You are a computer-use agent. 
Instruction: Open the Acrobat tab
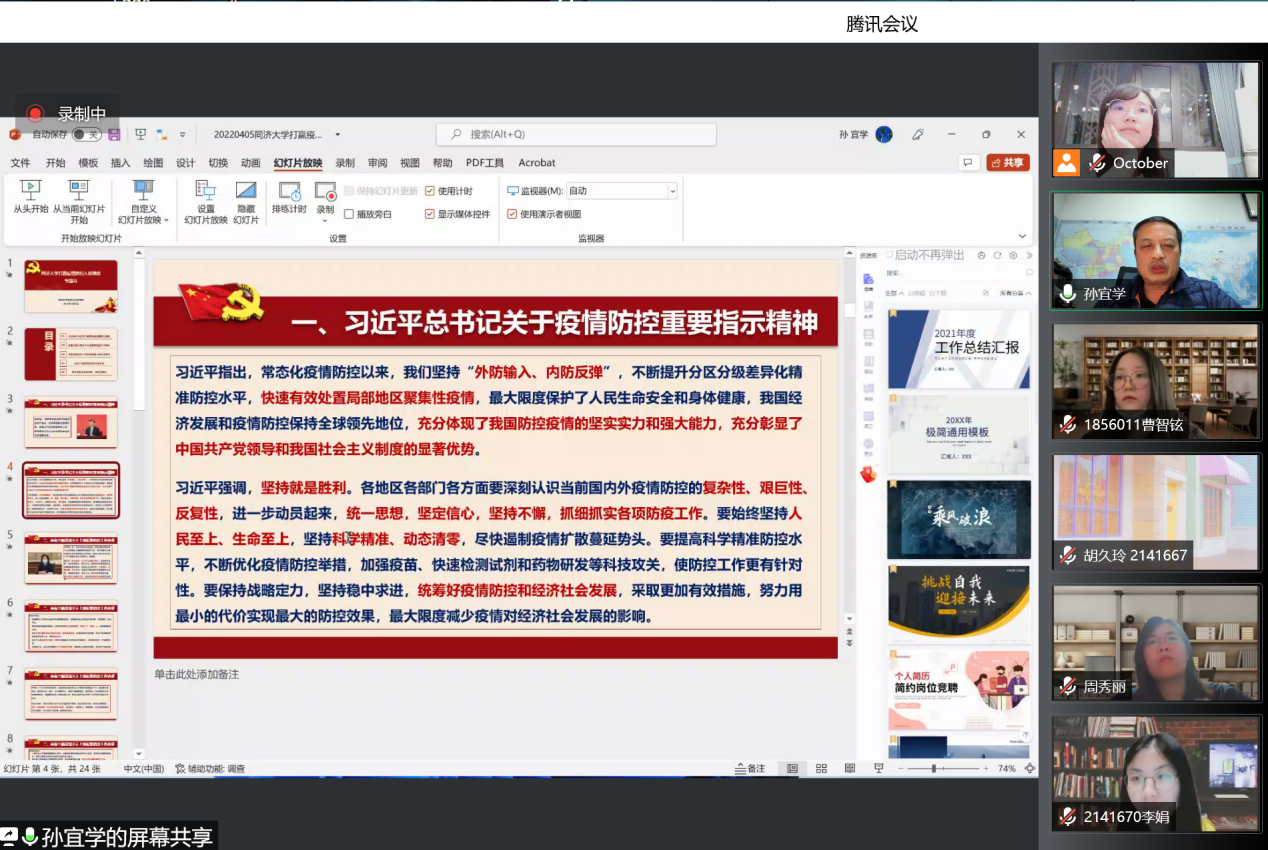tap(537, 163)
